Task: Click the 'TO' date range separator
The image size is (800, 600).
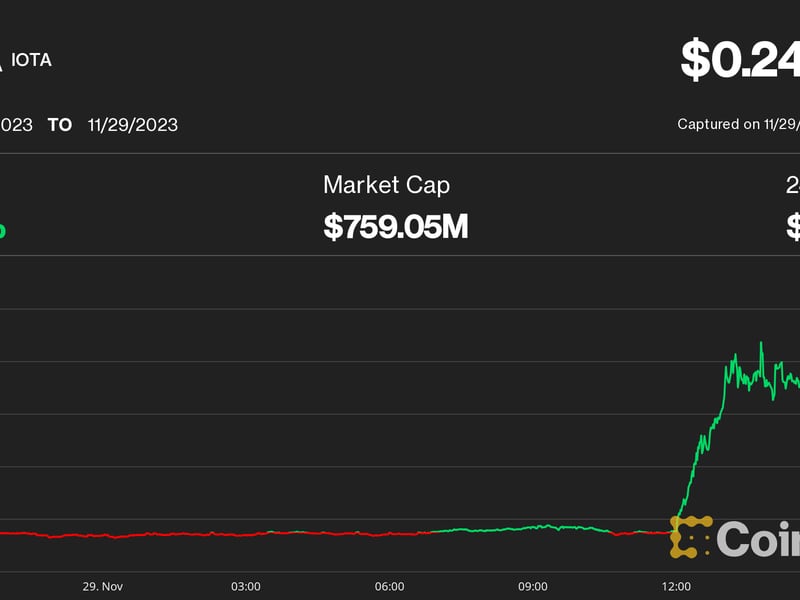Action: pos(60,125)
